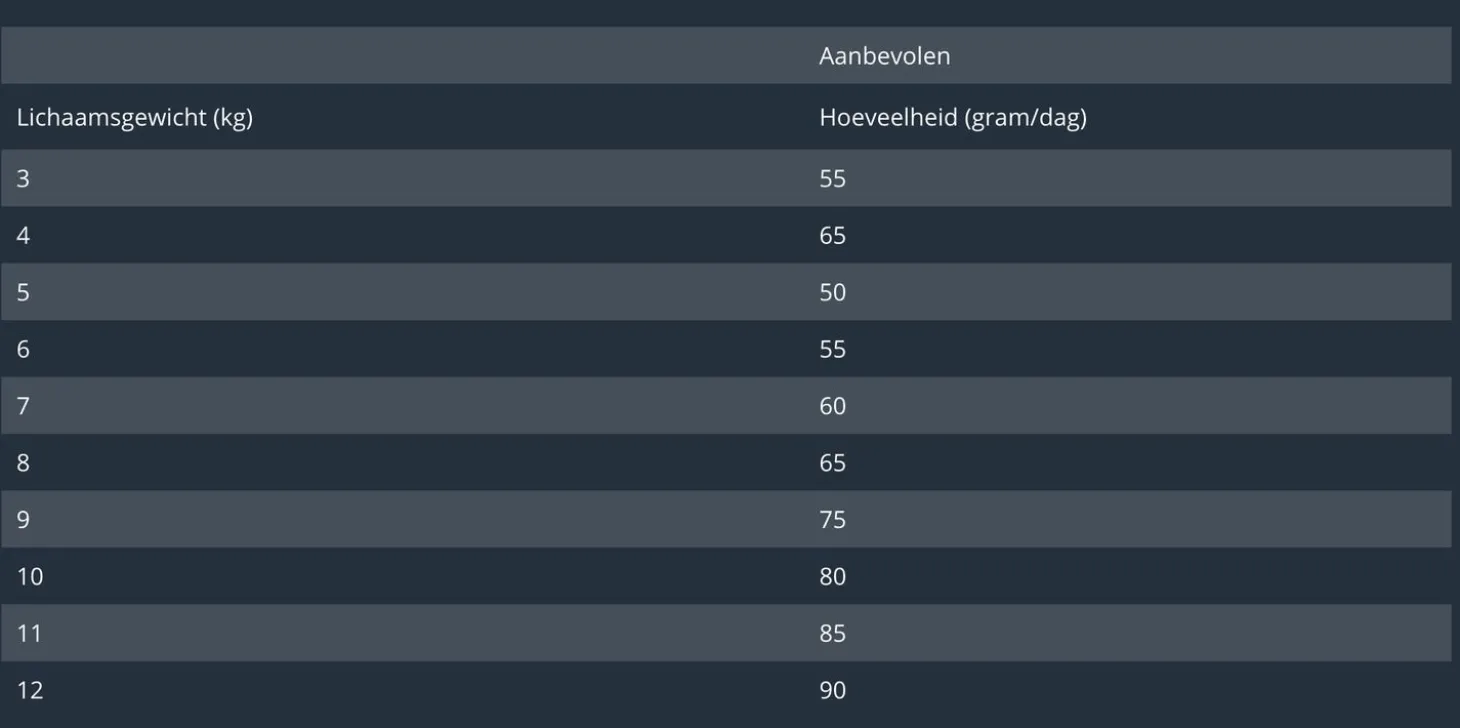
Task: Click the "Lichaamsgewicht (kg)" column header
Action: [134, 118]
